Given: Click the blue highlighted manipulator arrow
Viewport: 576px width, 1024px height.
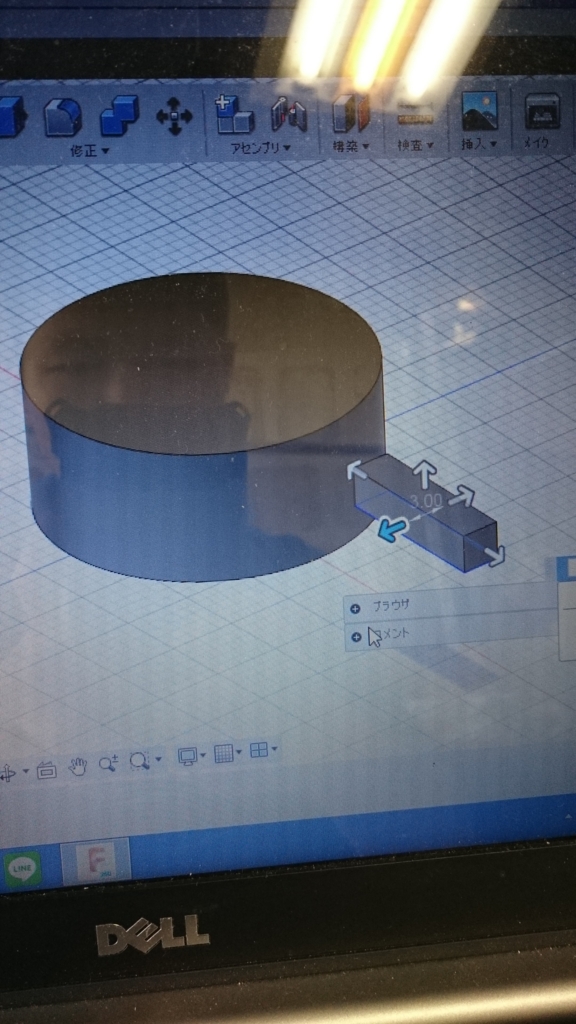Looking at the screenshot, I should [395, 528].
